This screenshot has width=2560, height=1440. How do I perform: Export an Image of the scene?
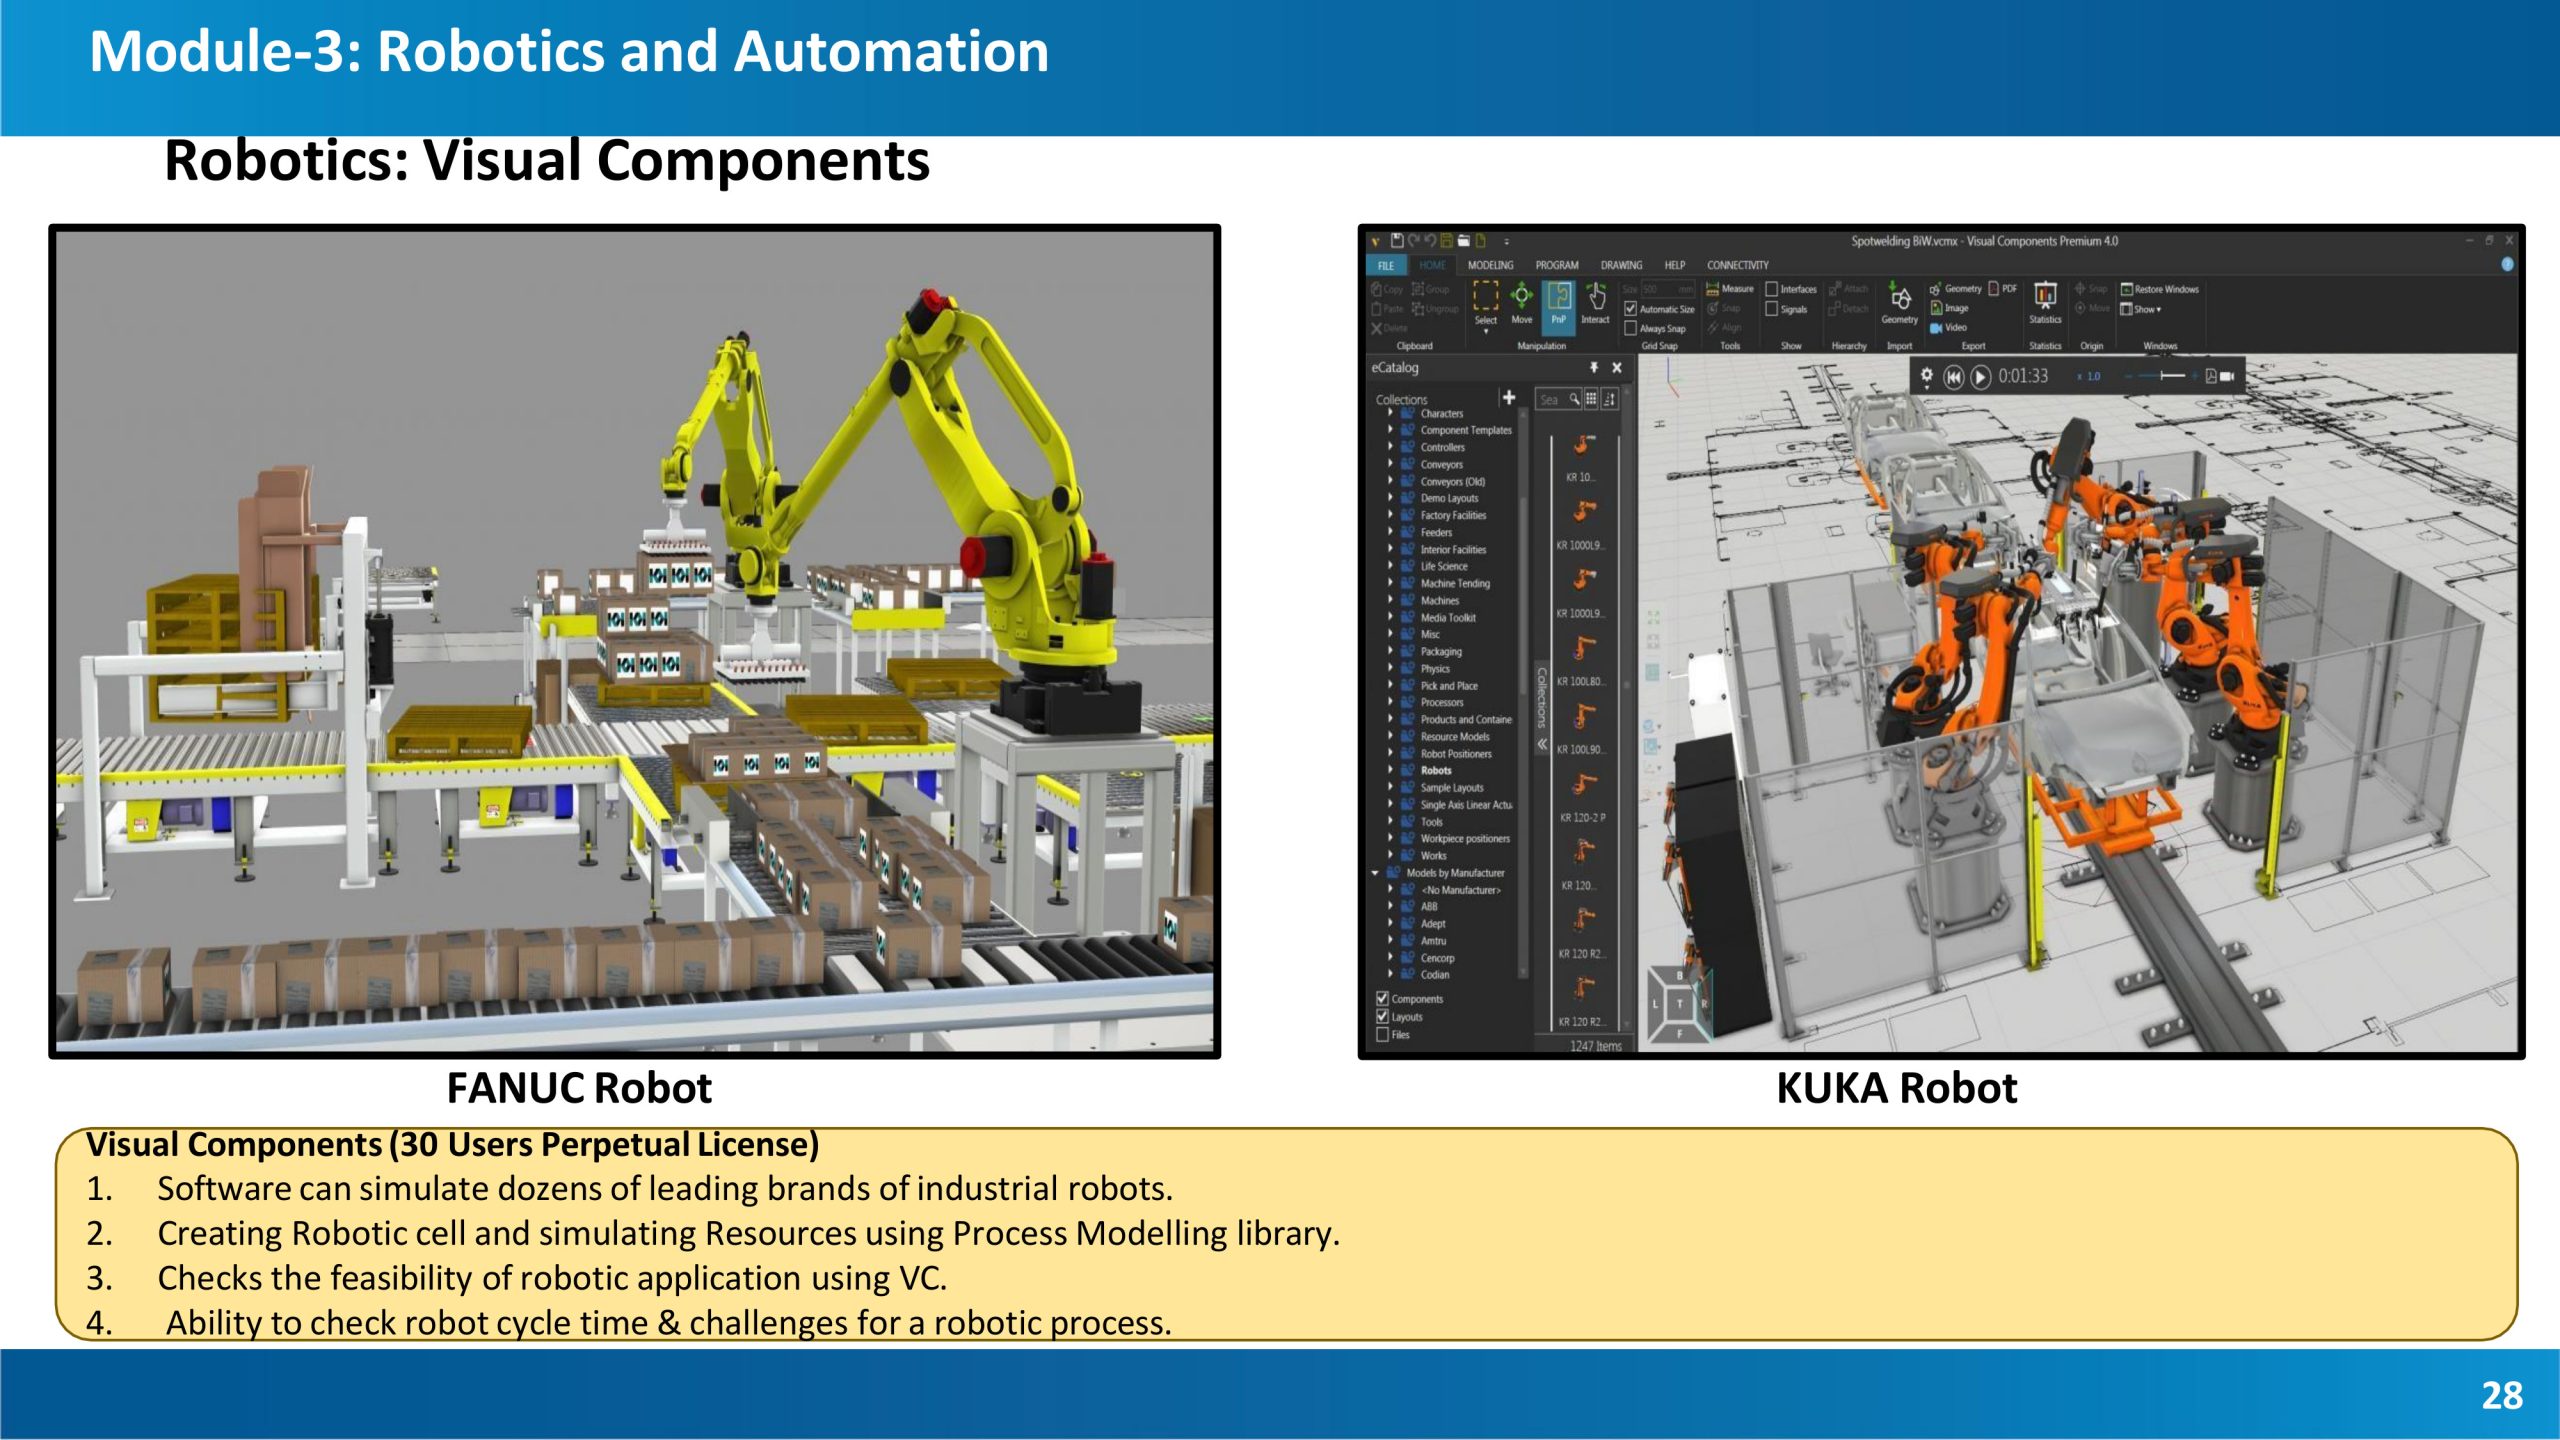point(1949,308)
